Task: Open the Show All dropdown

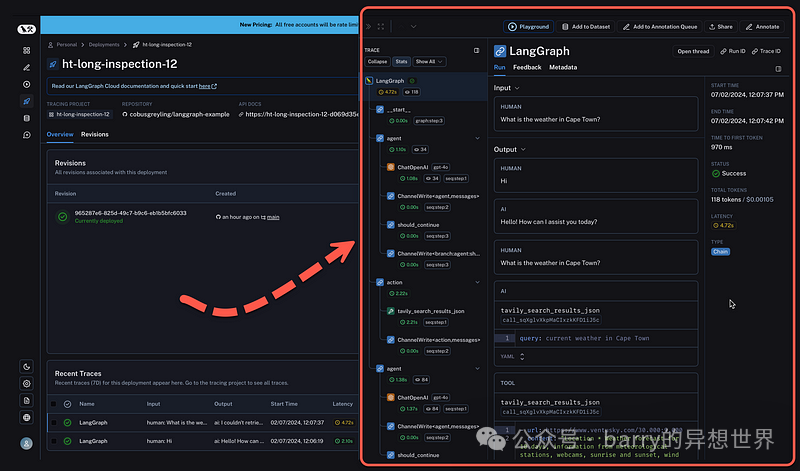Action: click(x=429, y=62)
